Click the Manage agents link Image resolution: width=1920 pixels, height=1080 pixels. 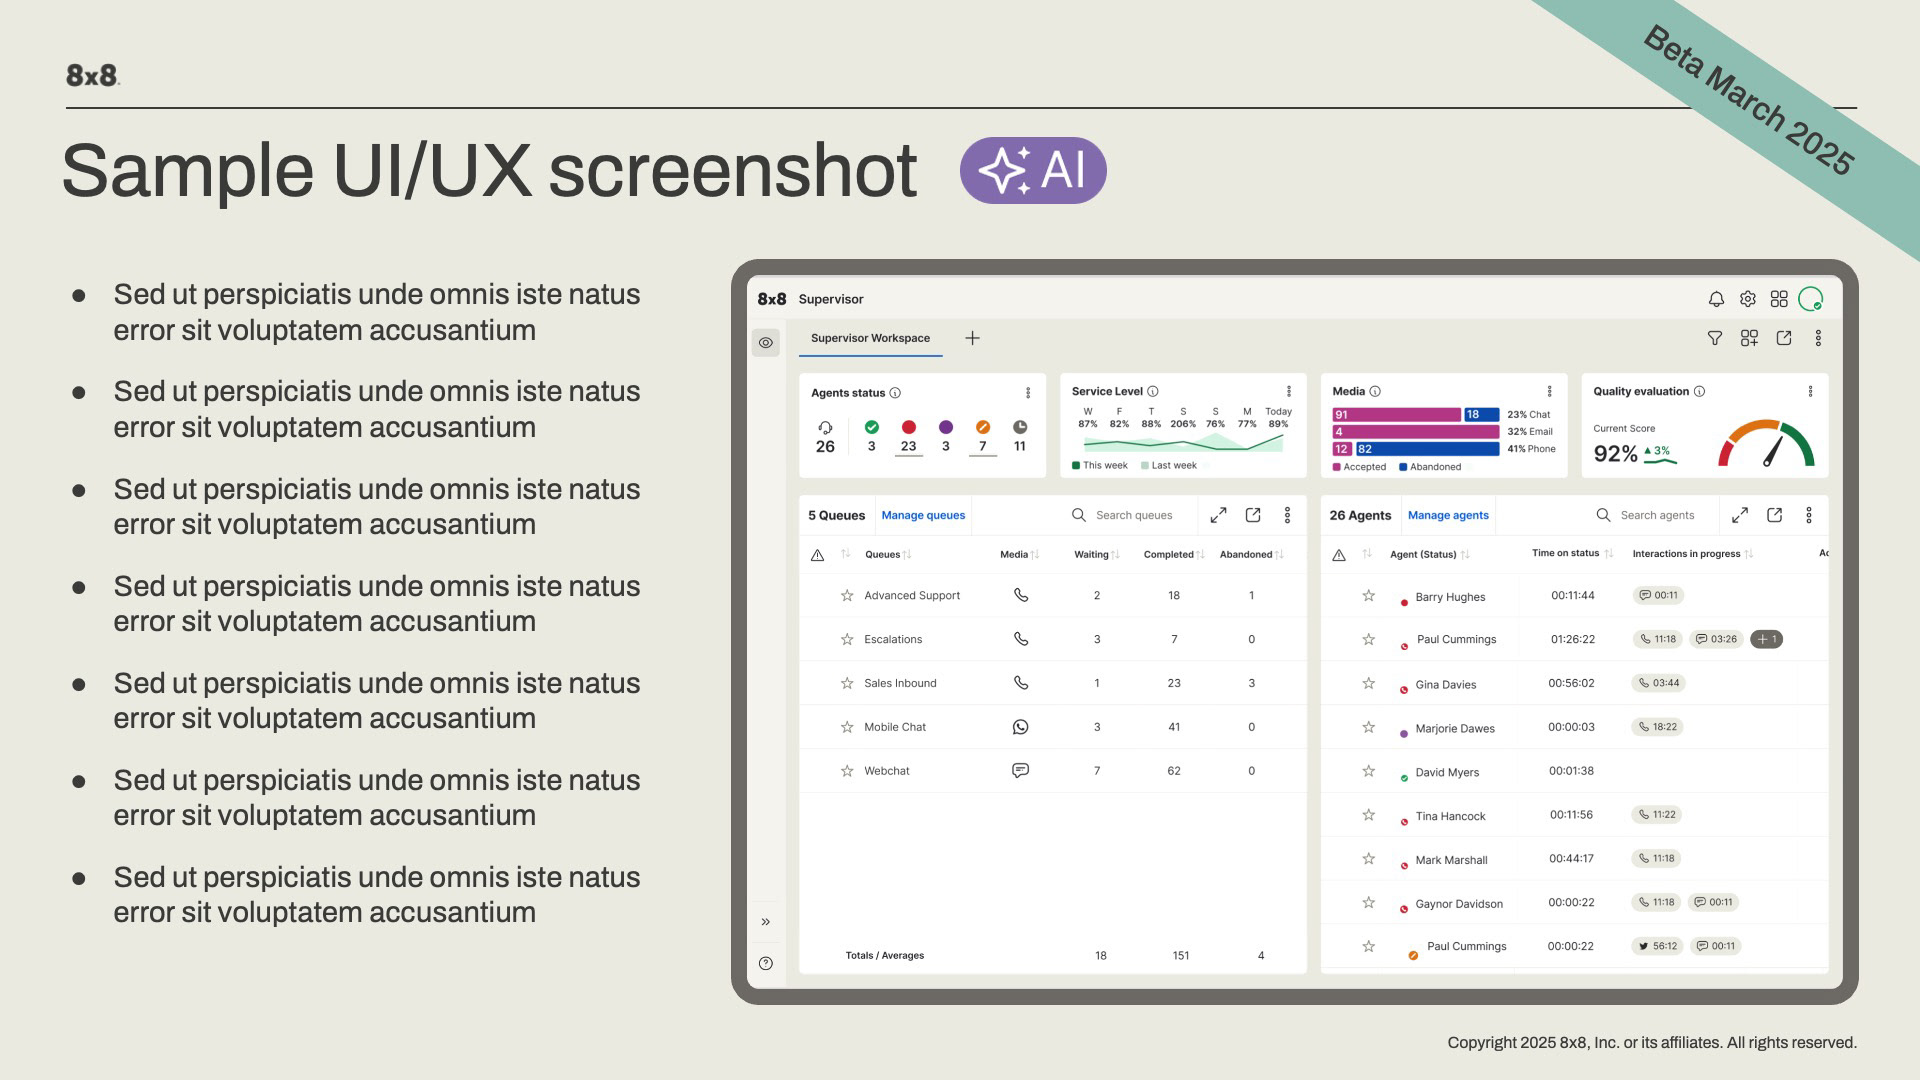[x=1448, y=515]
